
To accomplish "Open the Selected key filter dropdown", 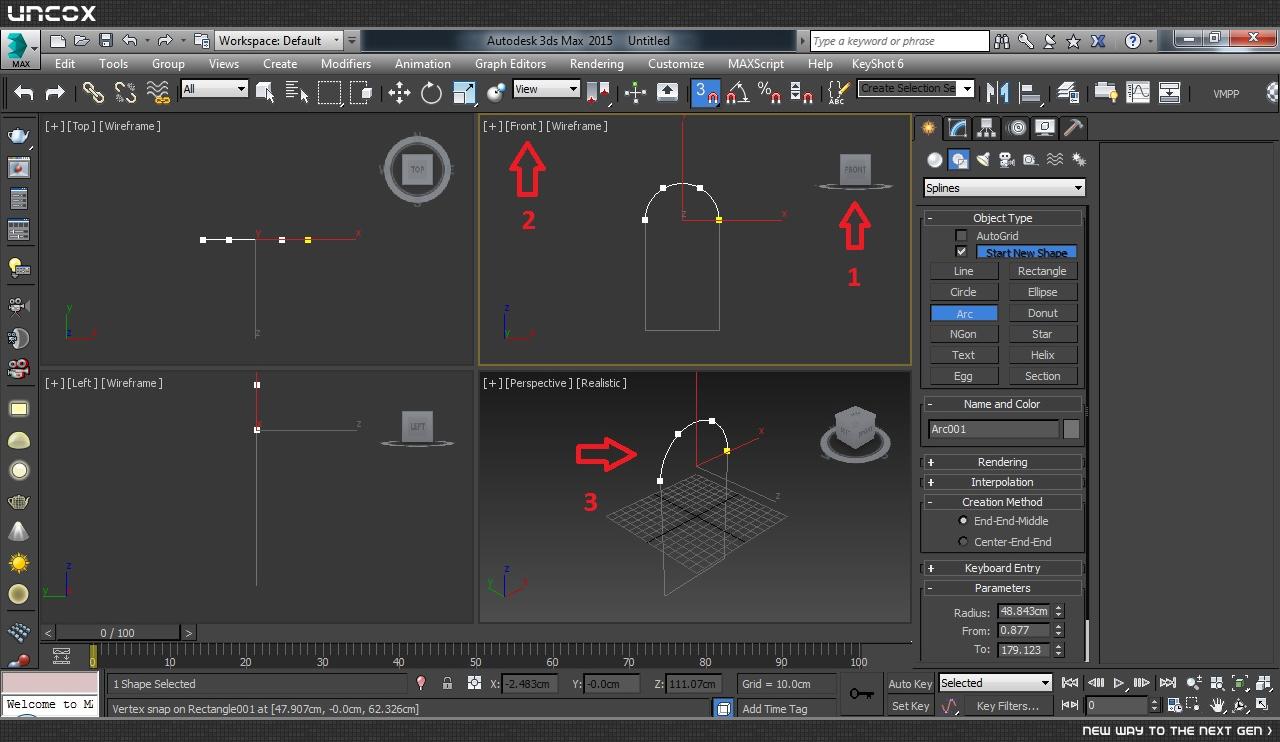I will [995, 683].
